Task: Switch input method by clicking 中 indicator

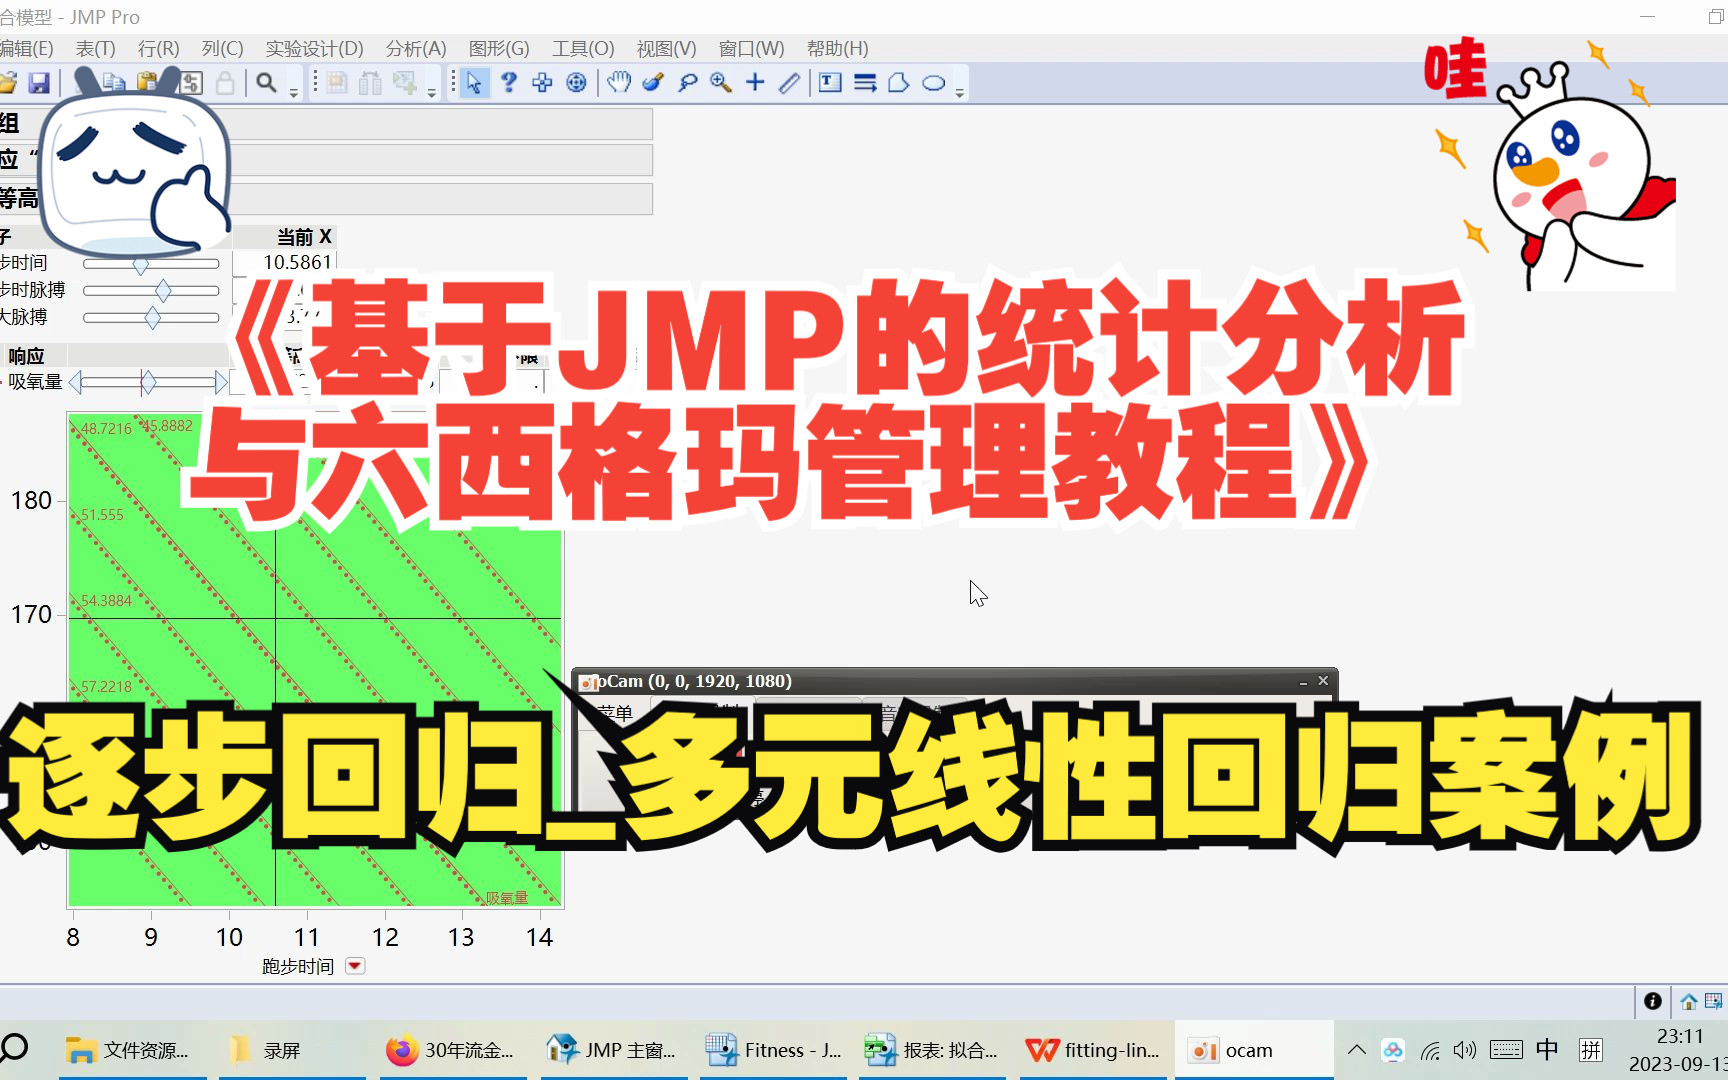Action: 1546,1049
